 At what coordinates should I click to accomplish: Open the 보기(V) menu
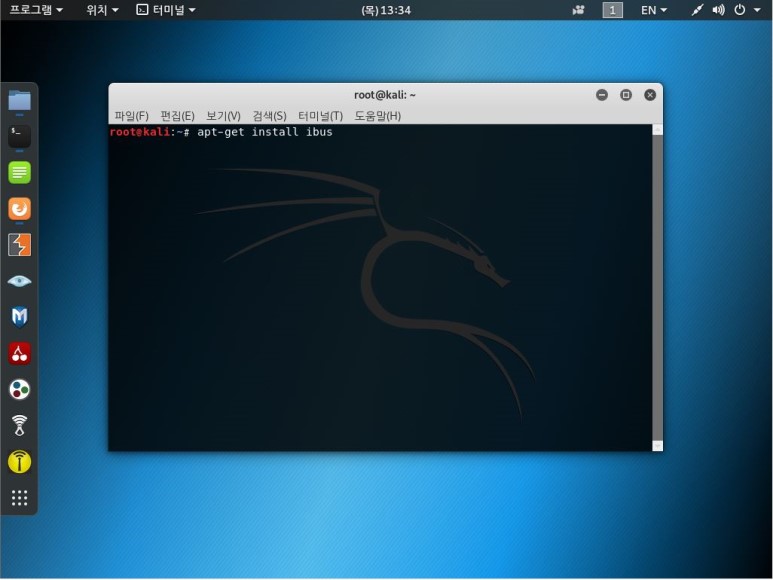coord(223,116)
